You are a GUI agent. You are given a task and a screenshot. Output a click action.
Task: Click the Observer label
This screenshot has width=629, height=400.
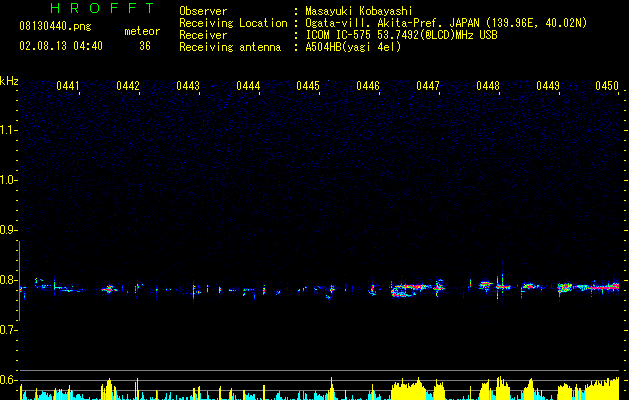203,11
